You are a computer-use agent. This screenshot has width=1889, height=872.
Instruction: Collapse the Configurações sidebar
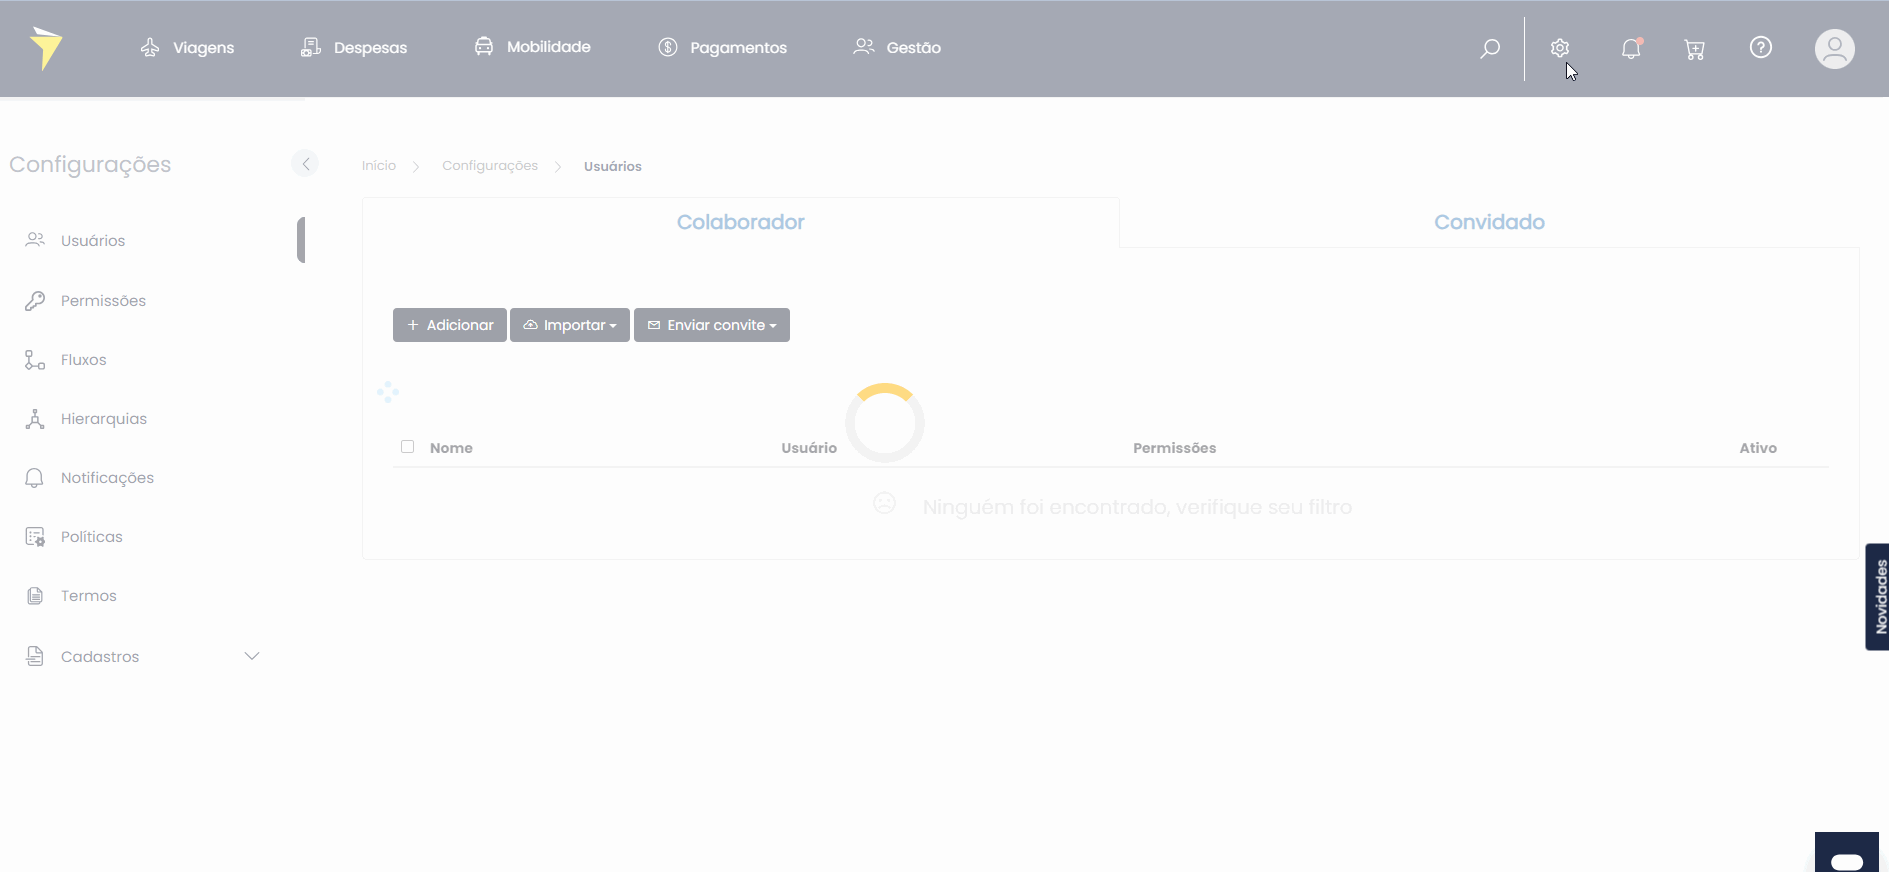(x=305, y=164)
